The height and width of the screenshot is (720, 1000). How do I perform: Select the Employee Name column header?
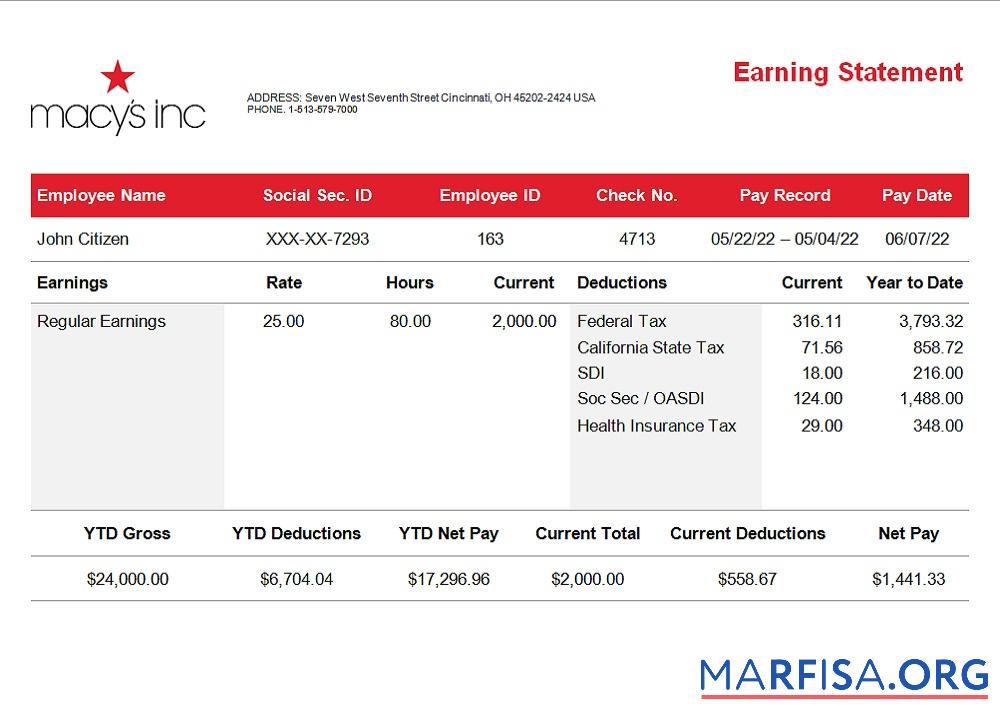[x=101, y=195]
